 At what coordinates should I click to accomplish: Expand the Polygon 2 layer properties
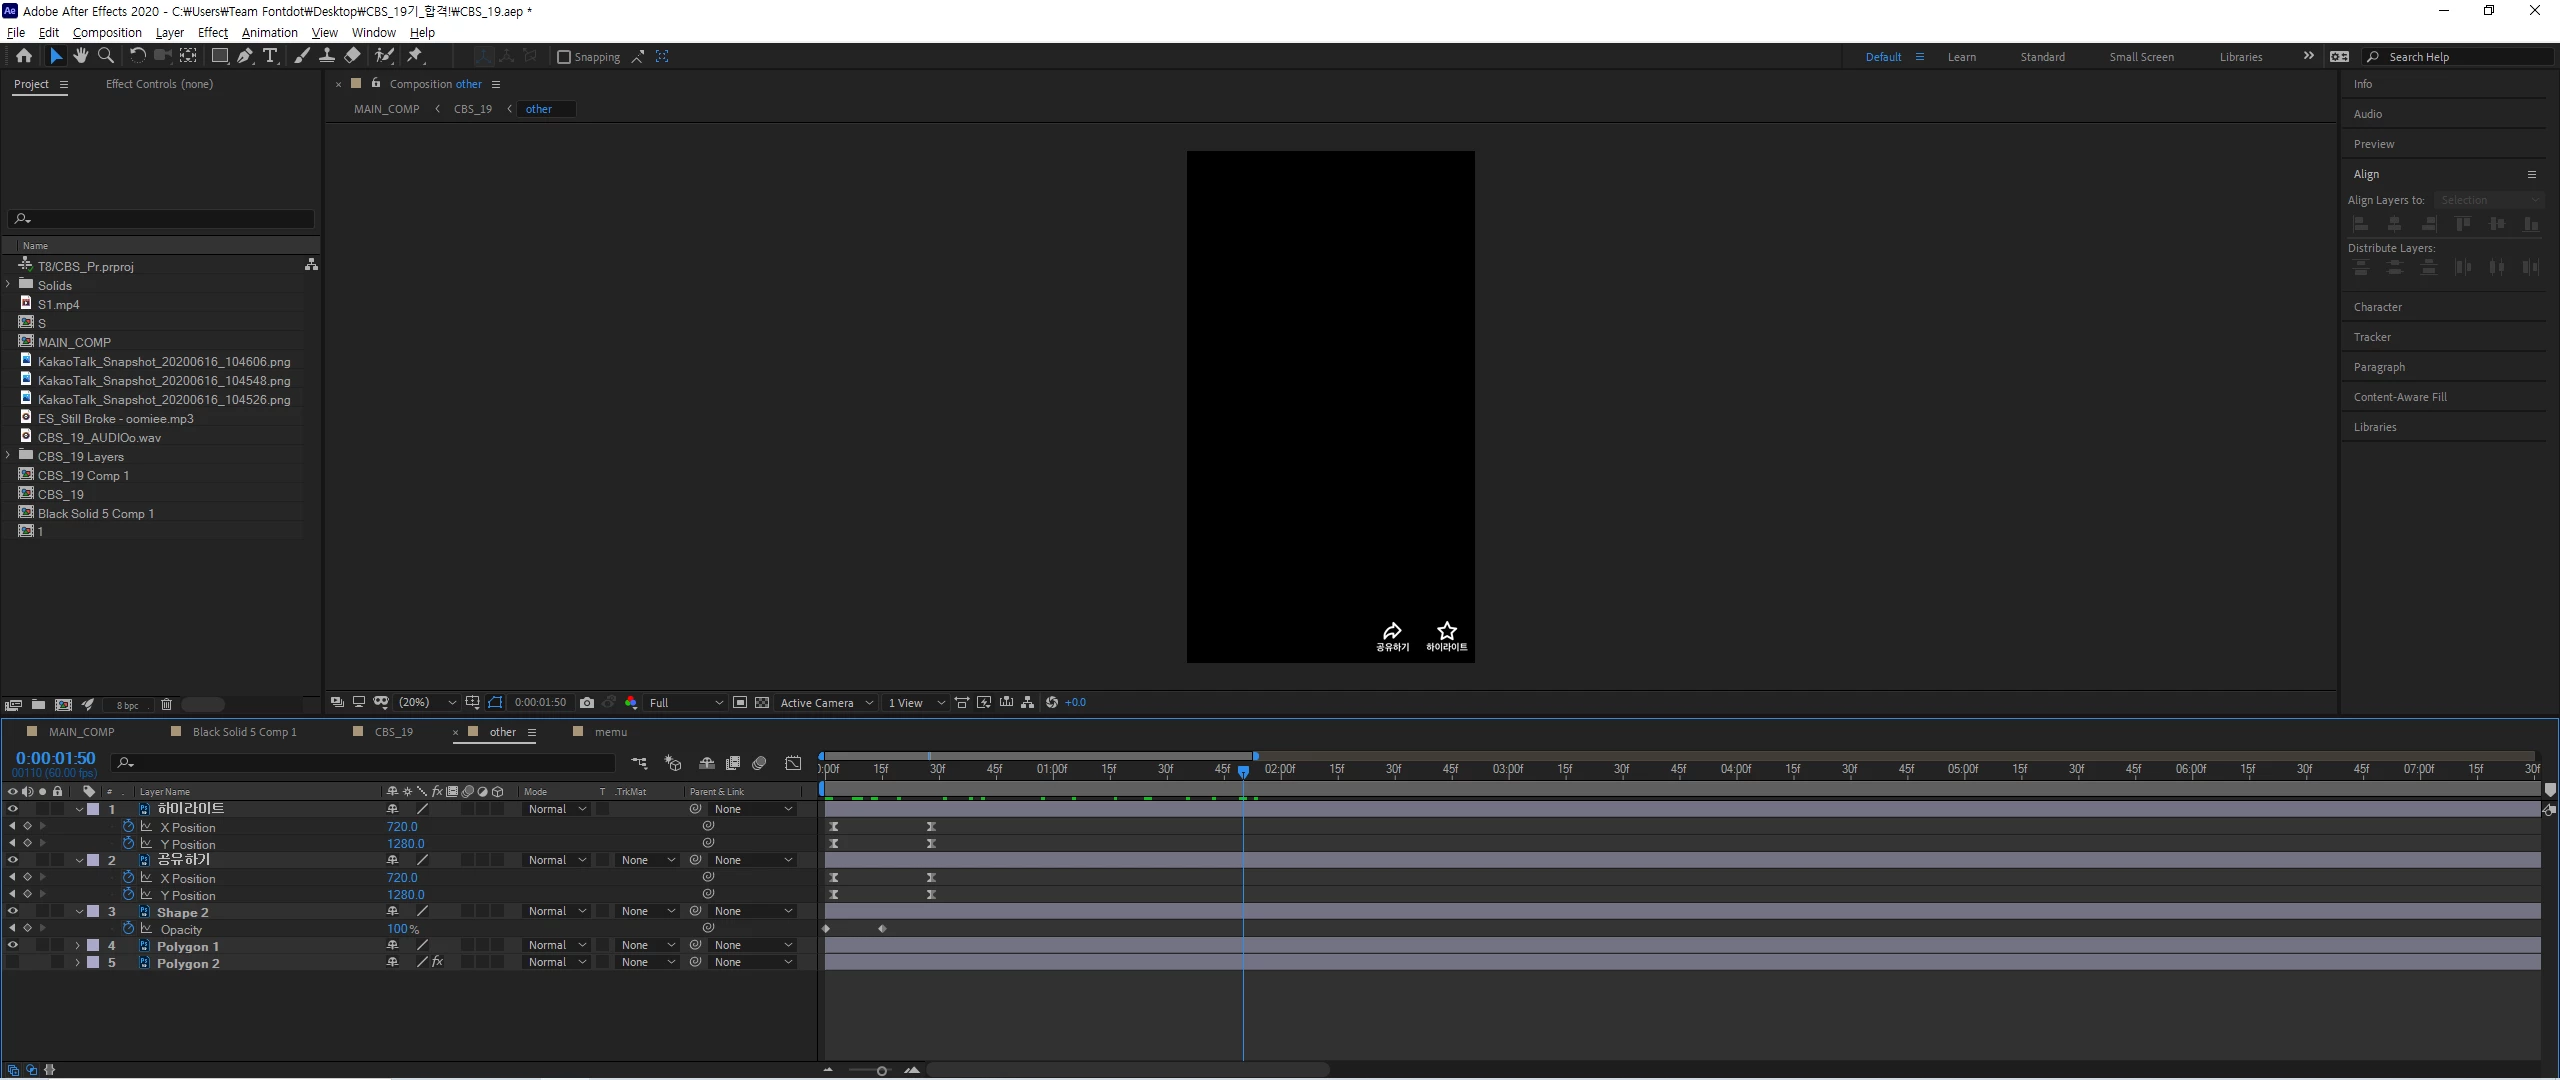(x=78, y=963)
